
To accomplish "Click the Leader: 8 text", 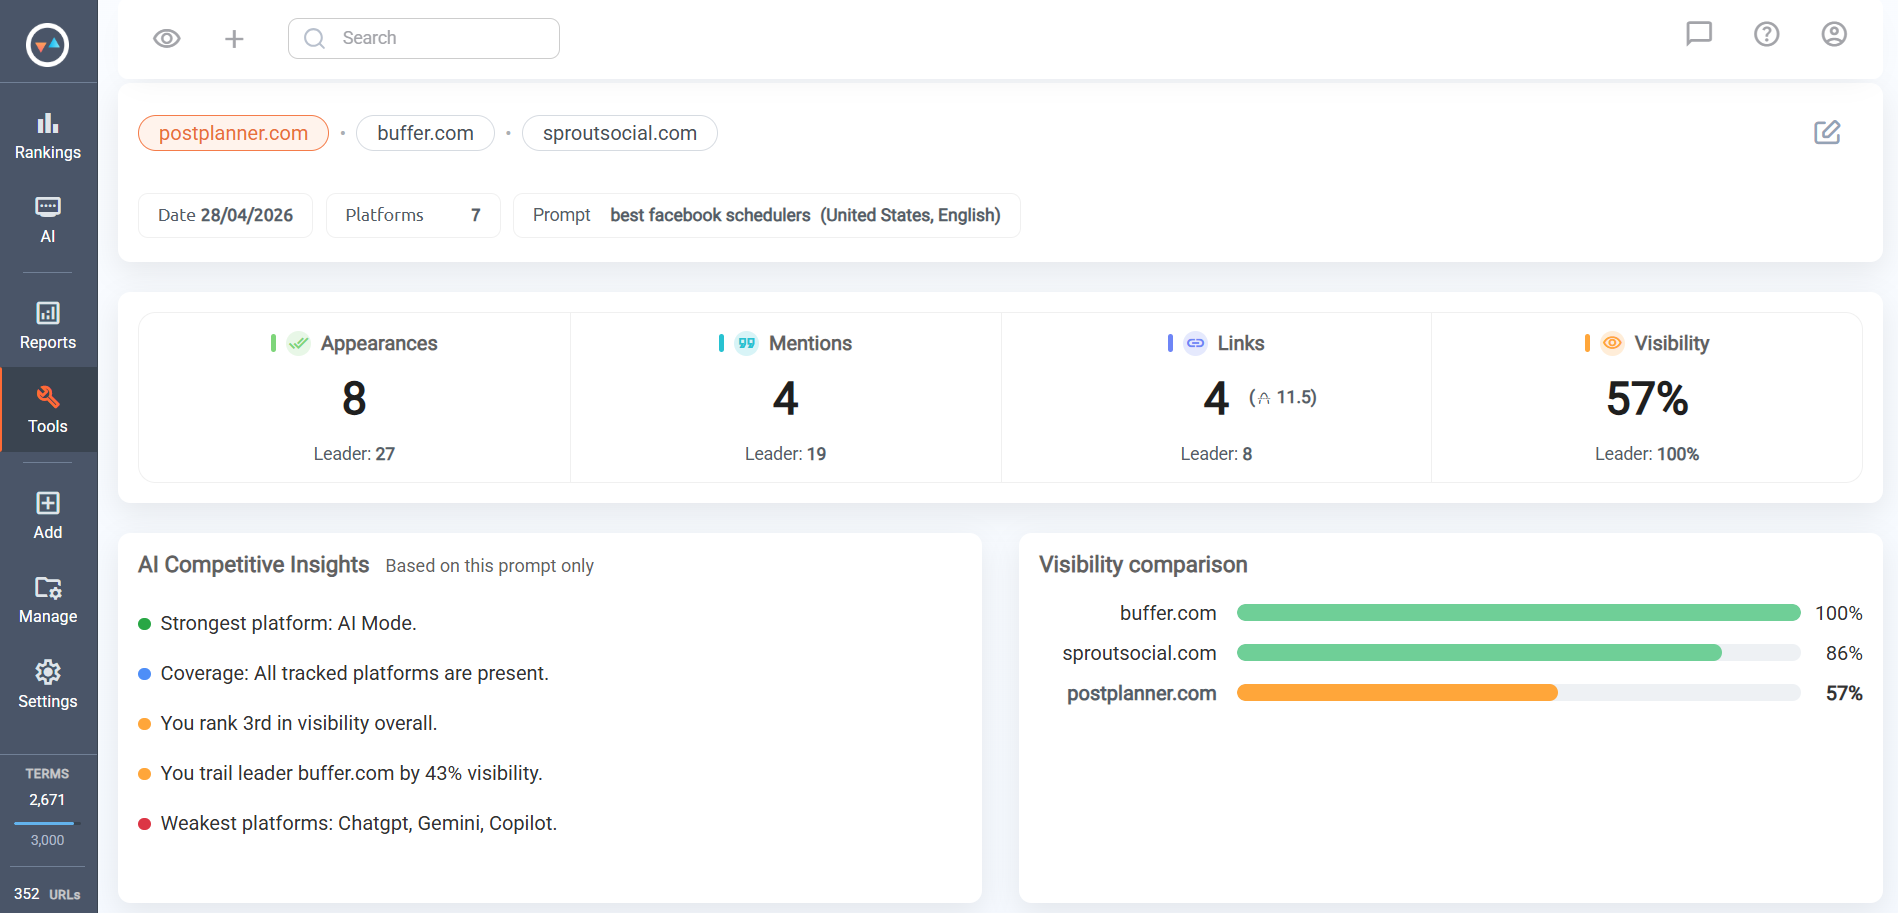I will point(1216,454).
